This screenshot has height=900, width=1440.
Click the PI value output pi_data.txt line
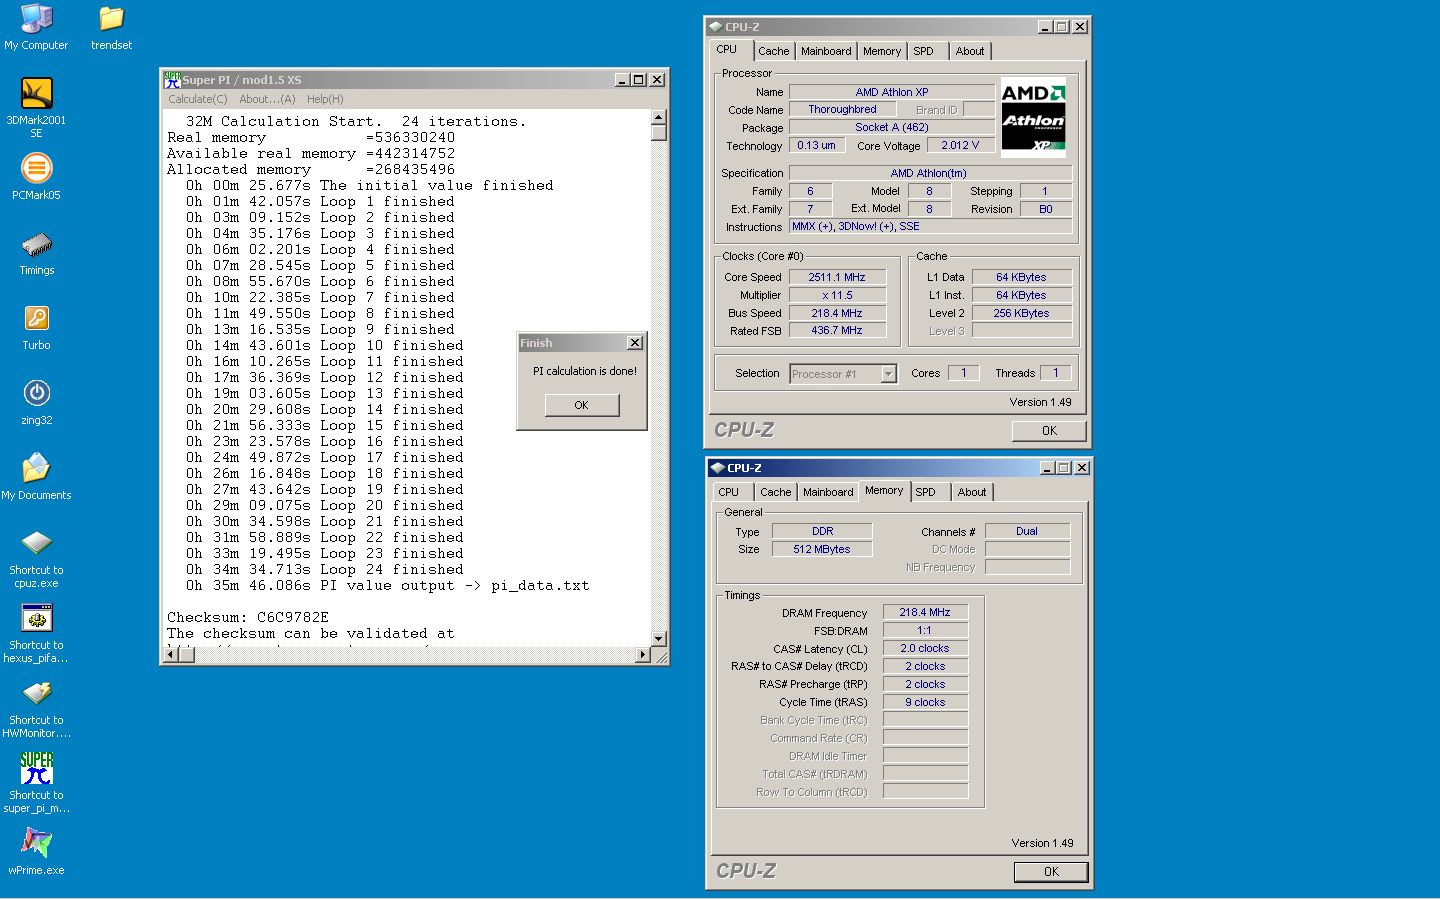pos(387,585)
